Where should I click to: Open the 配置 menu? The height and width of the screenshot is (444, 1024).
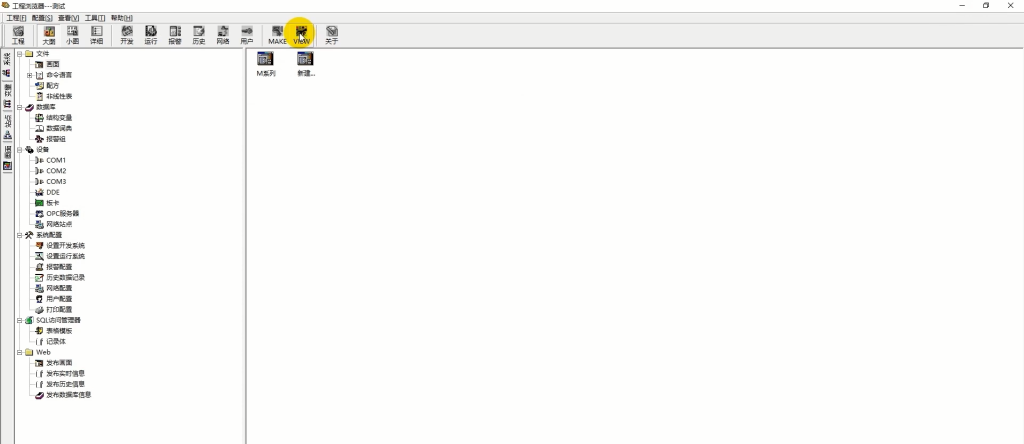42,18
